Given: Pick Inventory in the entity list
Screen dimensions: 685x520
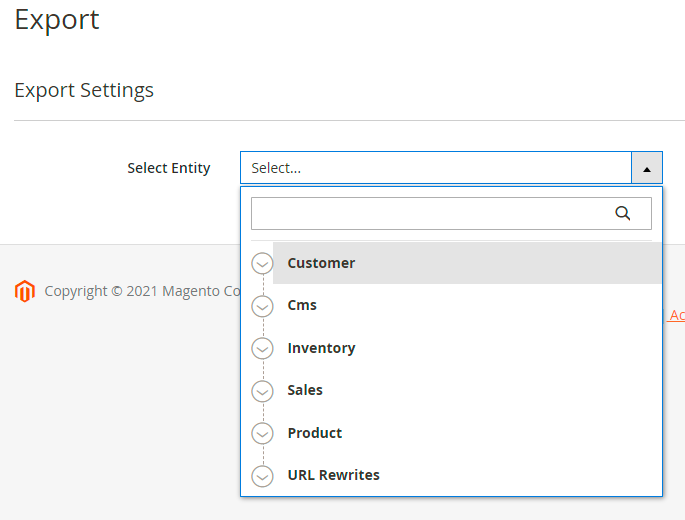Looking at the screenshot, I should click(x=321, y=348).
